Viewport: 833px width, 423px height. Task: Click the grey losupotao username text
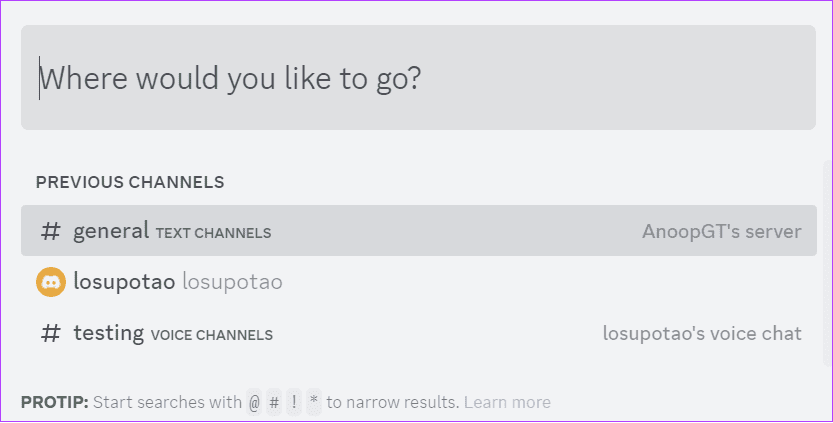[232, 282]
